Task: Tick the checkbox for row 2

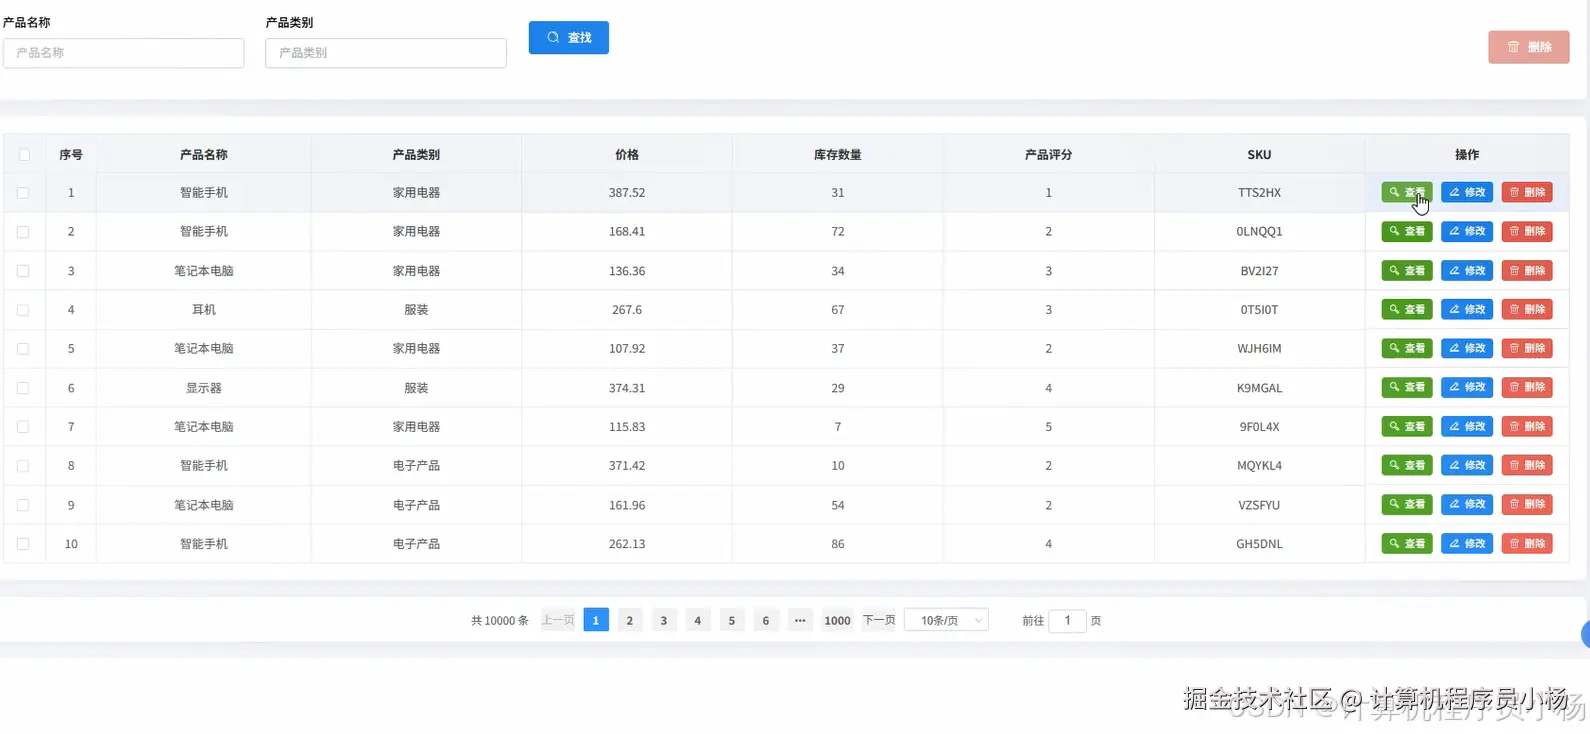Action: [23, 232]
